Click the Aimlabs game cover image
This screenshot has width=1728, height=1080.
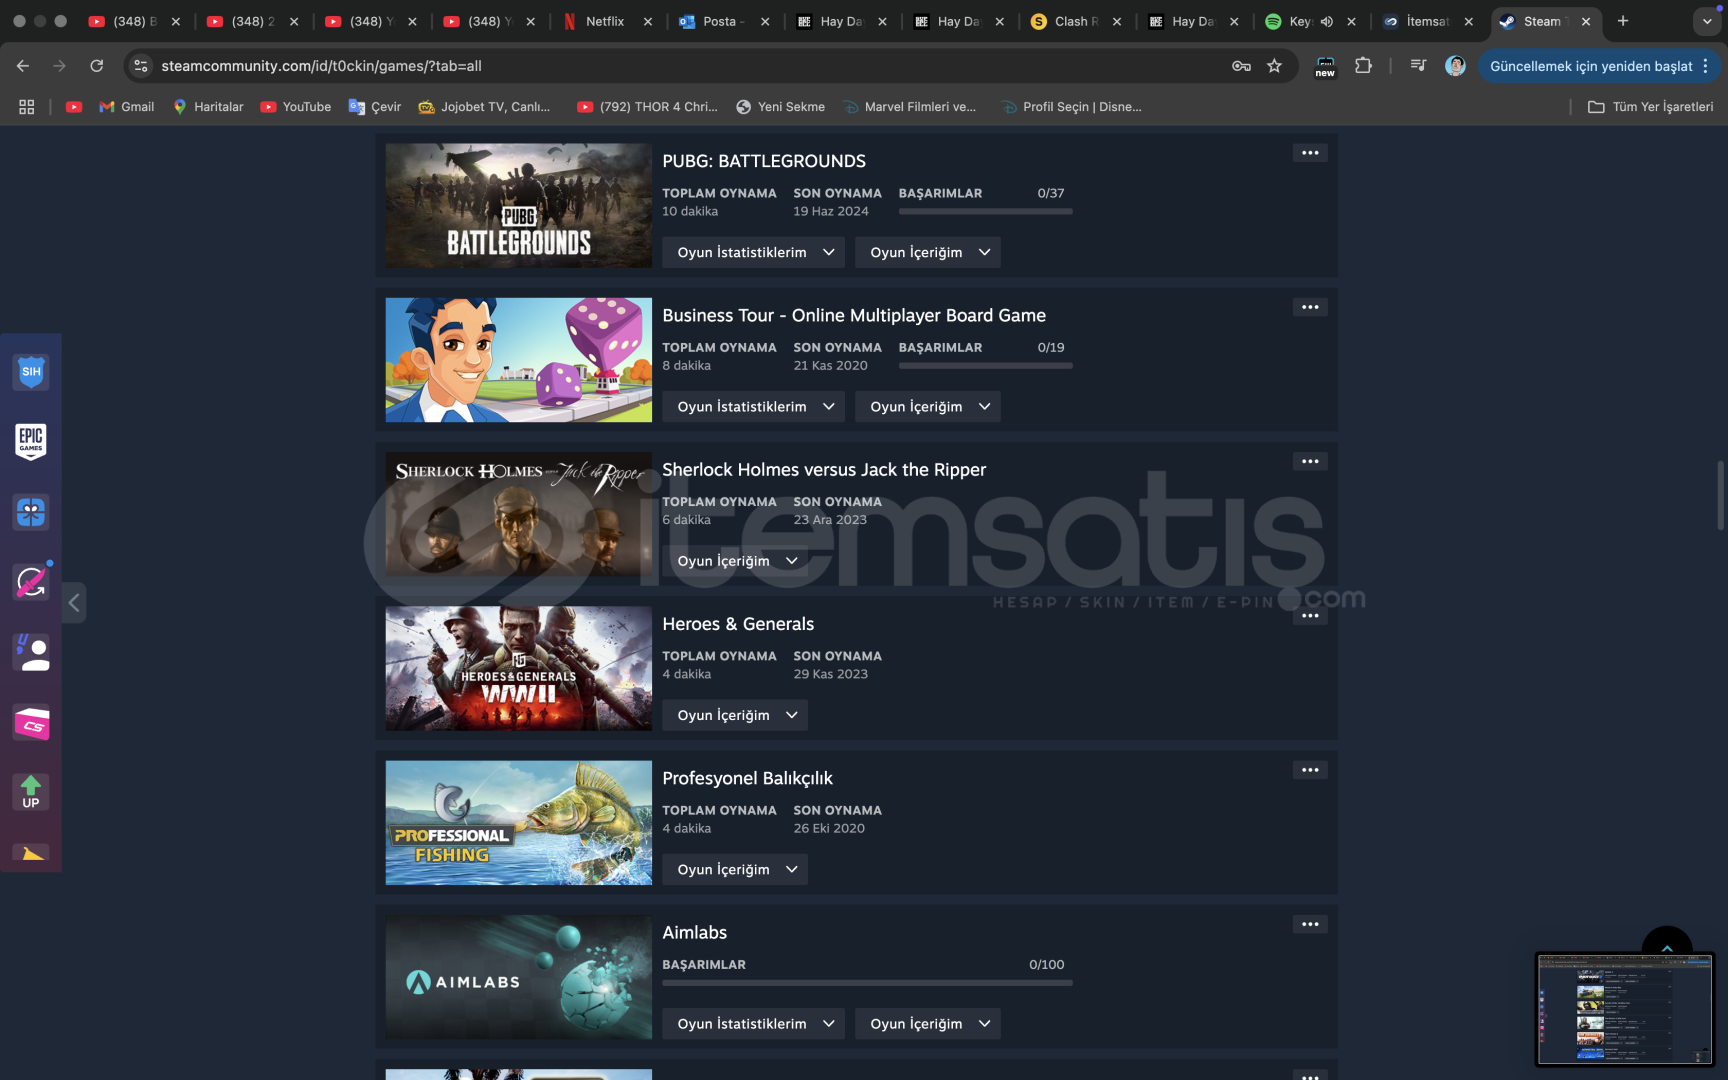click(x=519, y=977)
